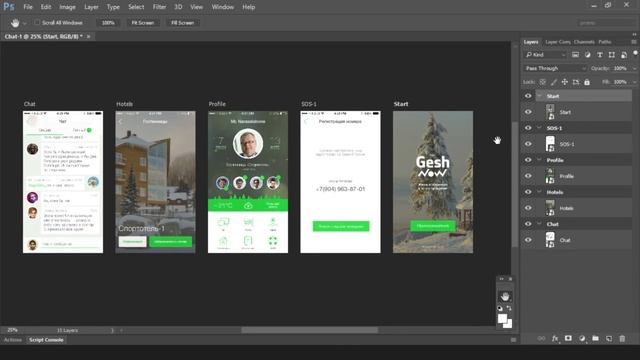Lock transparent pixels icon
Image resolution: width=640 pixels, height=360 pixels.
point(542,82)
